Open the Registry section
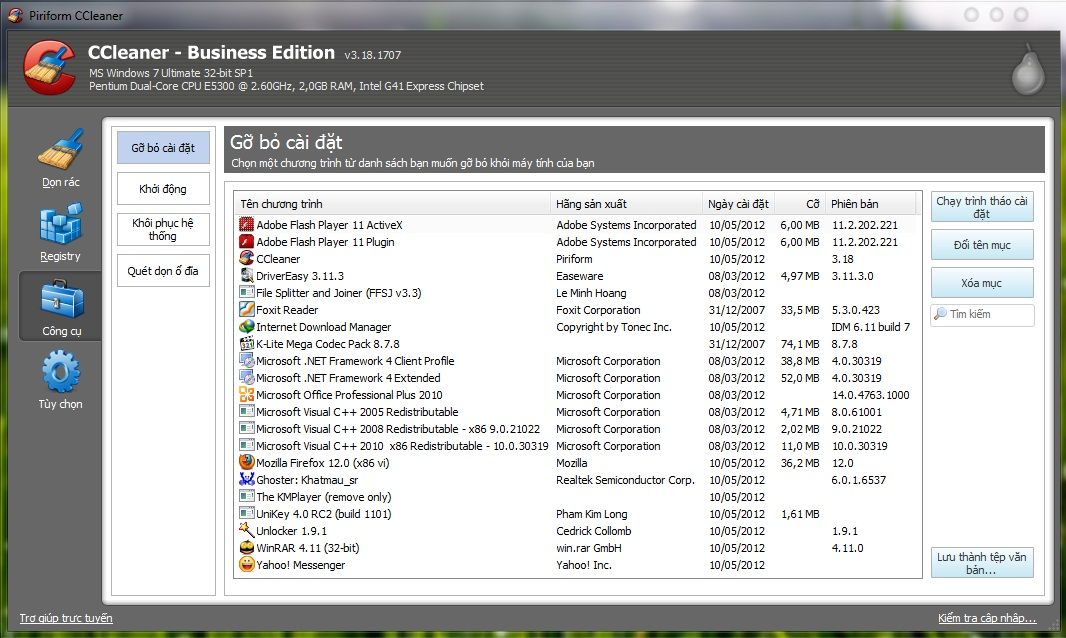Image resolution: width=1066 pixels, height=638 pixels. 61,233
